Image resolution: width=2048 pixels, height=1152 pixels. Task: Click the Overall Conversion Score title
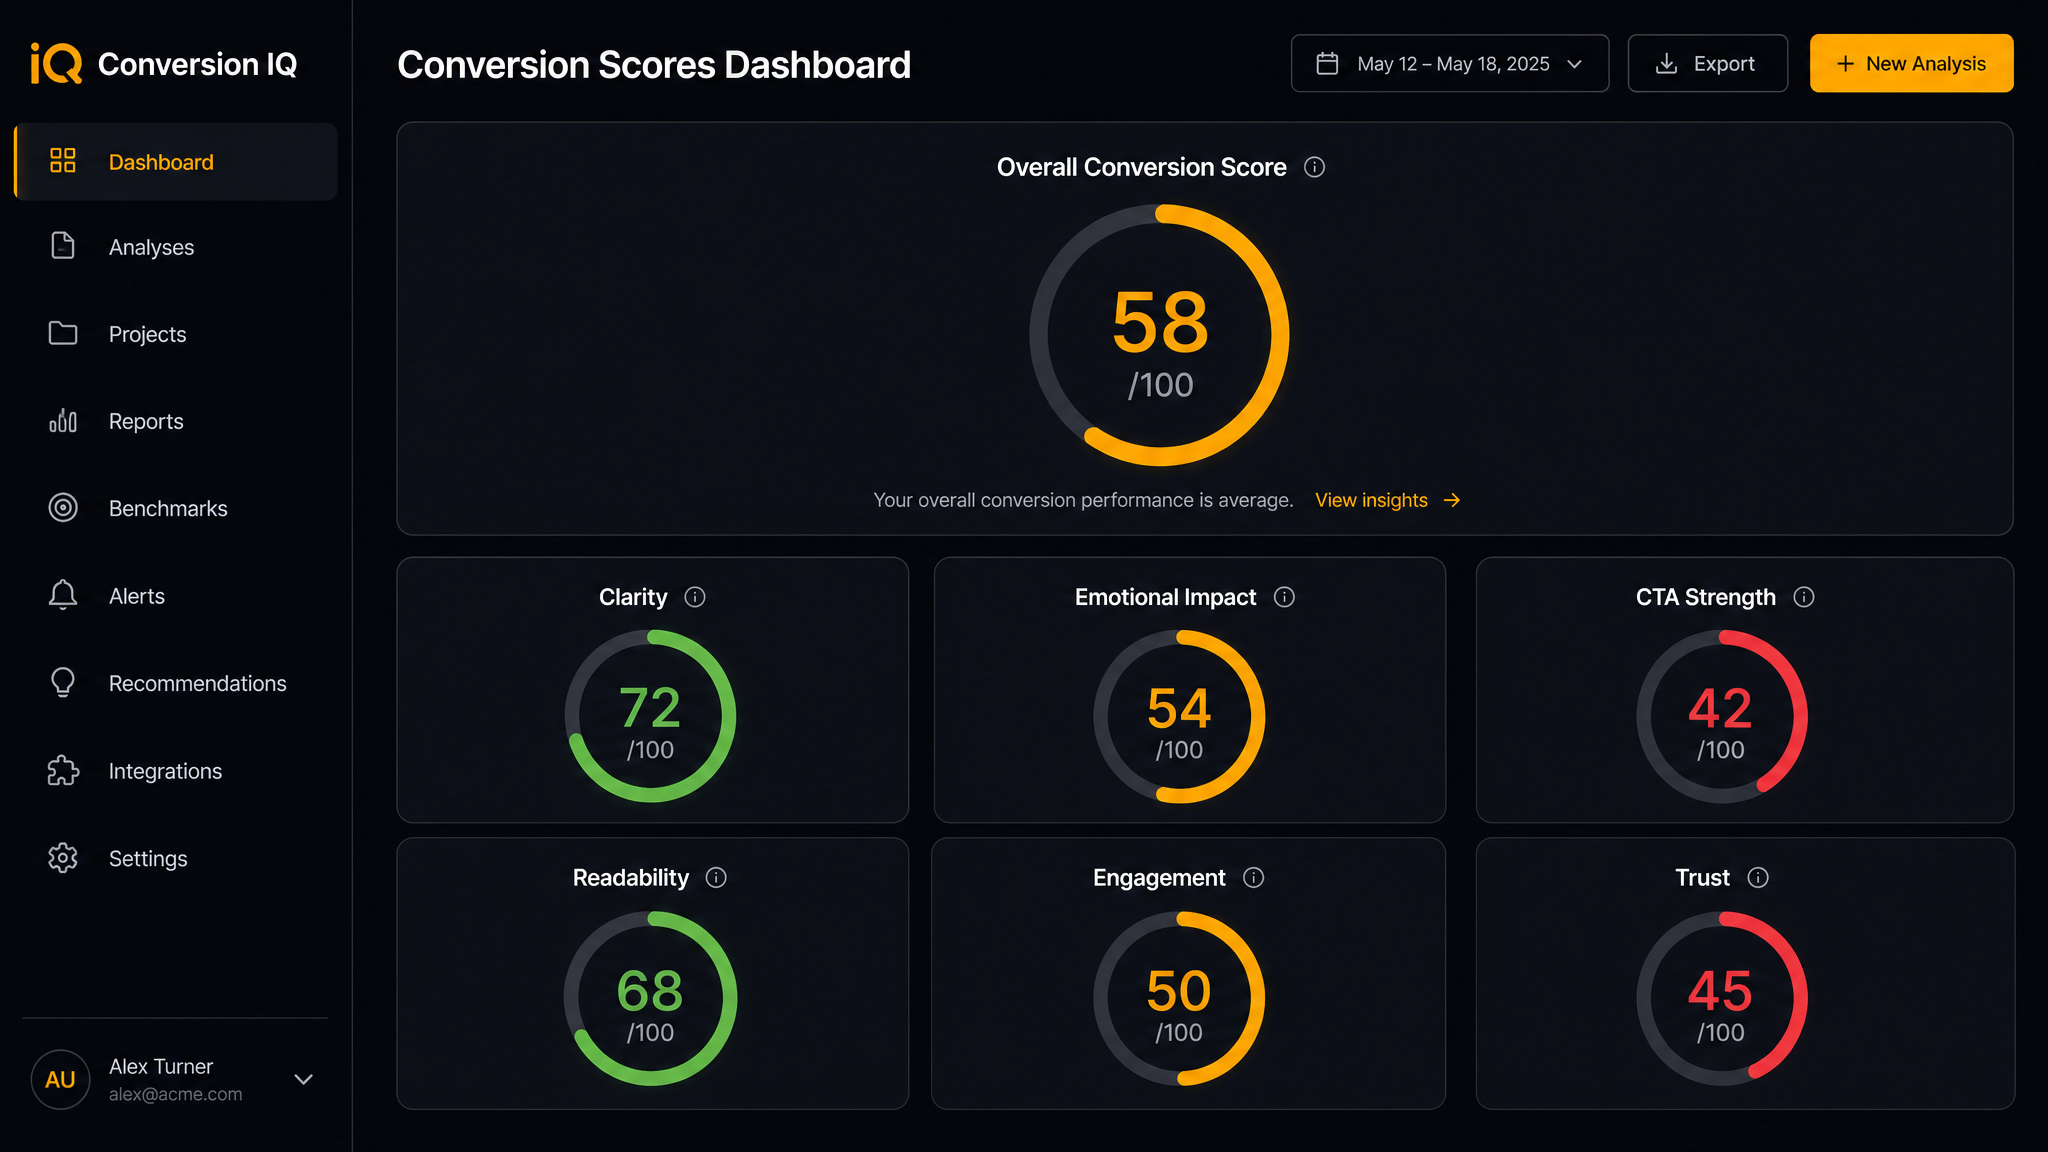(1141, 167)
